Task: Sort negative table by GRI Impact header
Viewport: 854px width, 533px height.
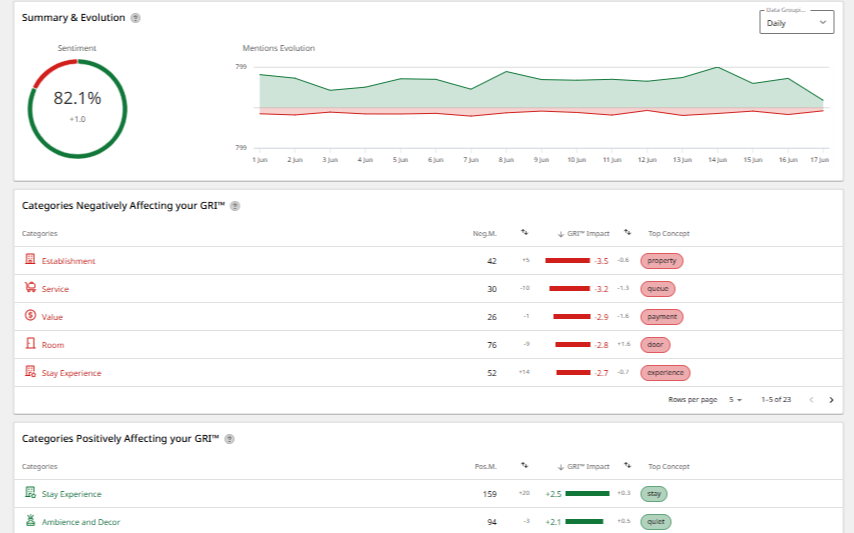Action: [583, 234]
